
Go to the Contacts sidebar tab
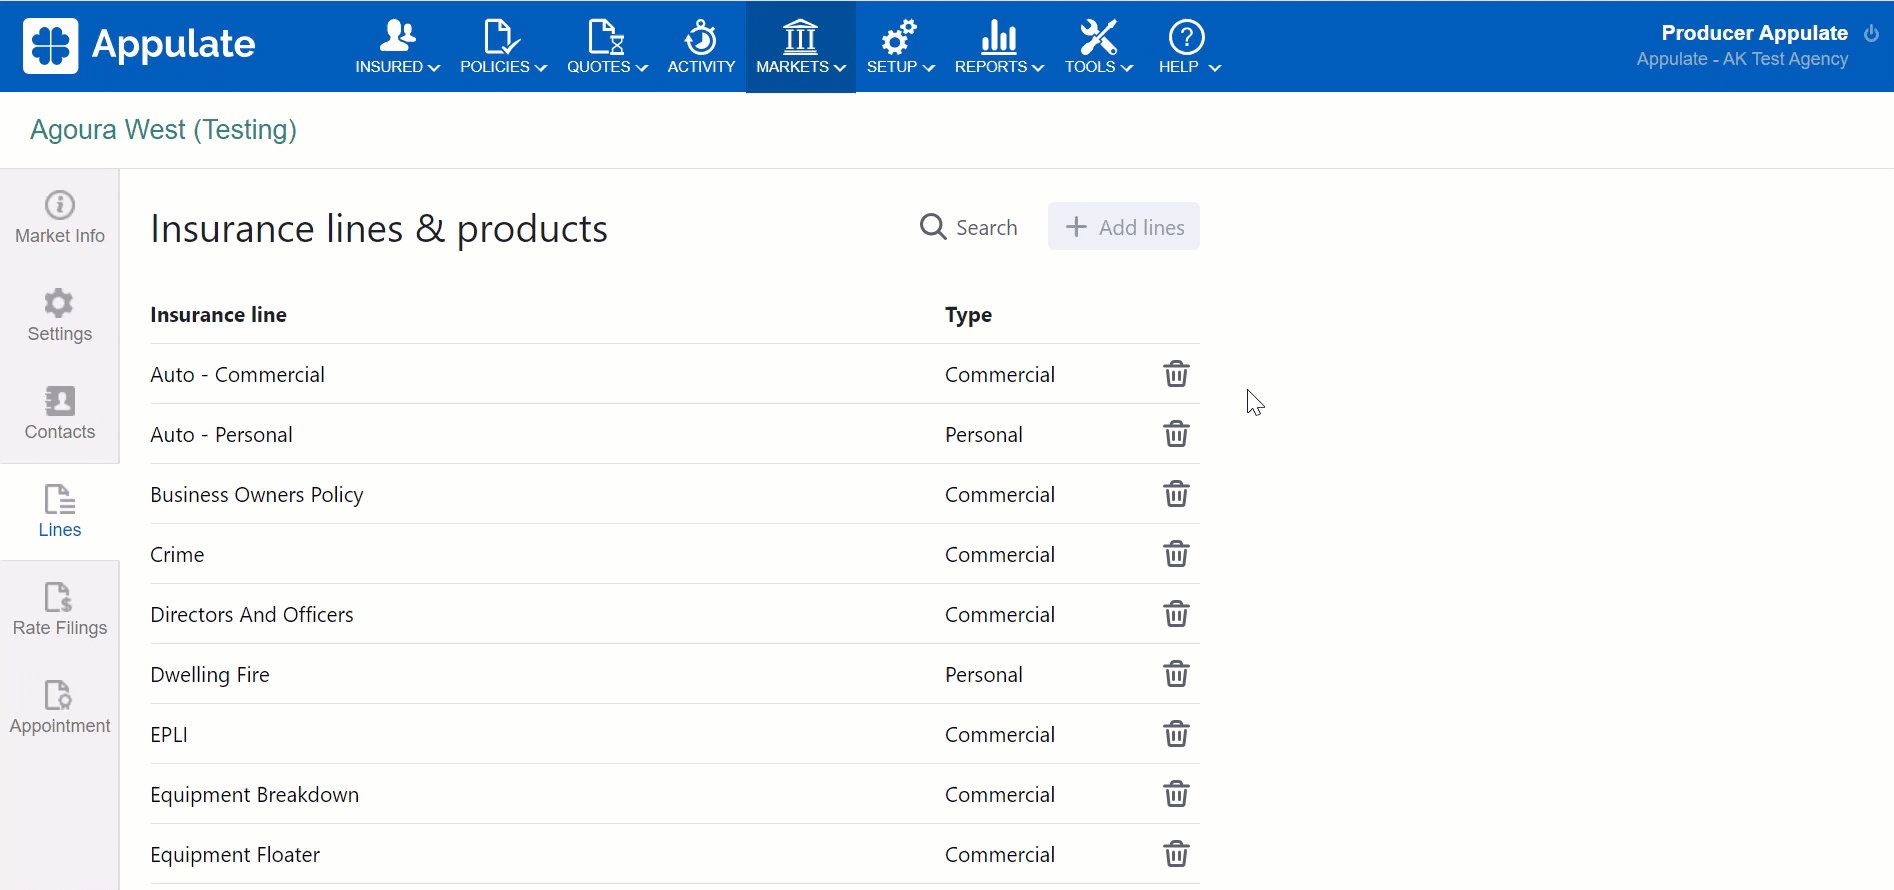tap(60, 414)
